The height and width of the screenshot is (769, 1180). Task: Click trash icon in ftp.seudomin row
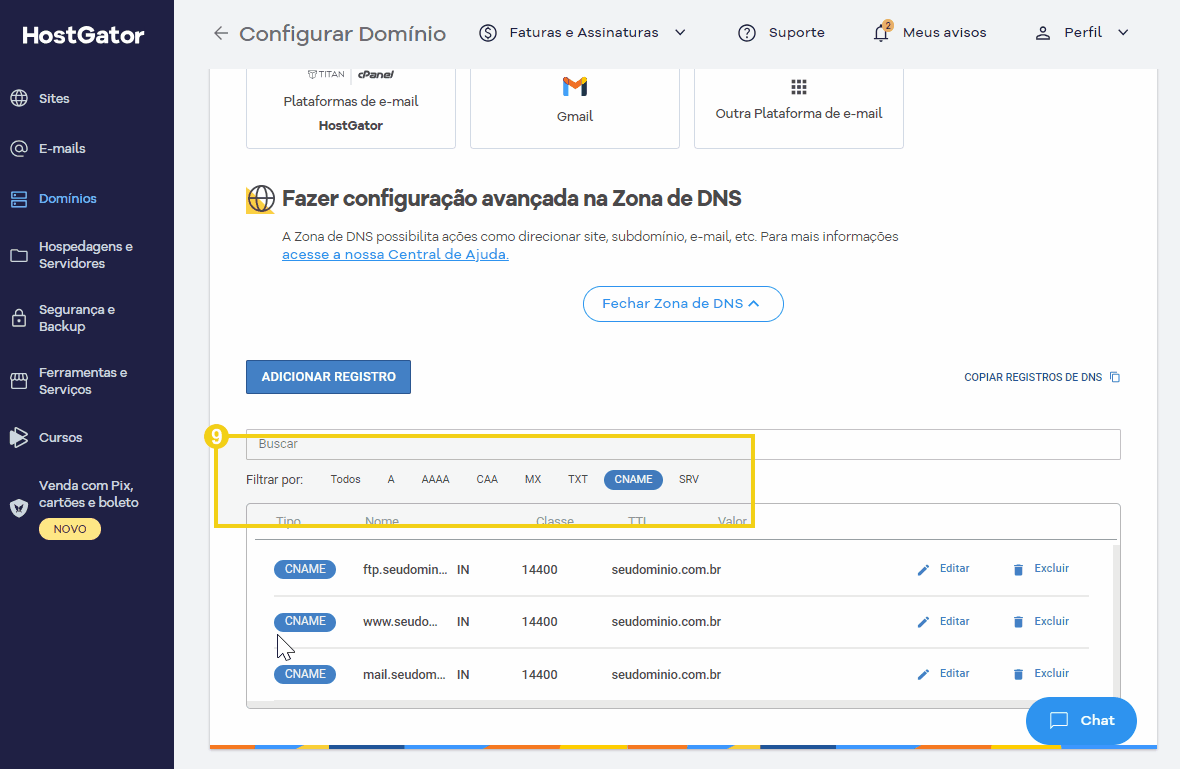pos(1018,570)
